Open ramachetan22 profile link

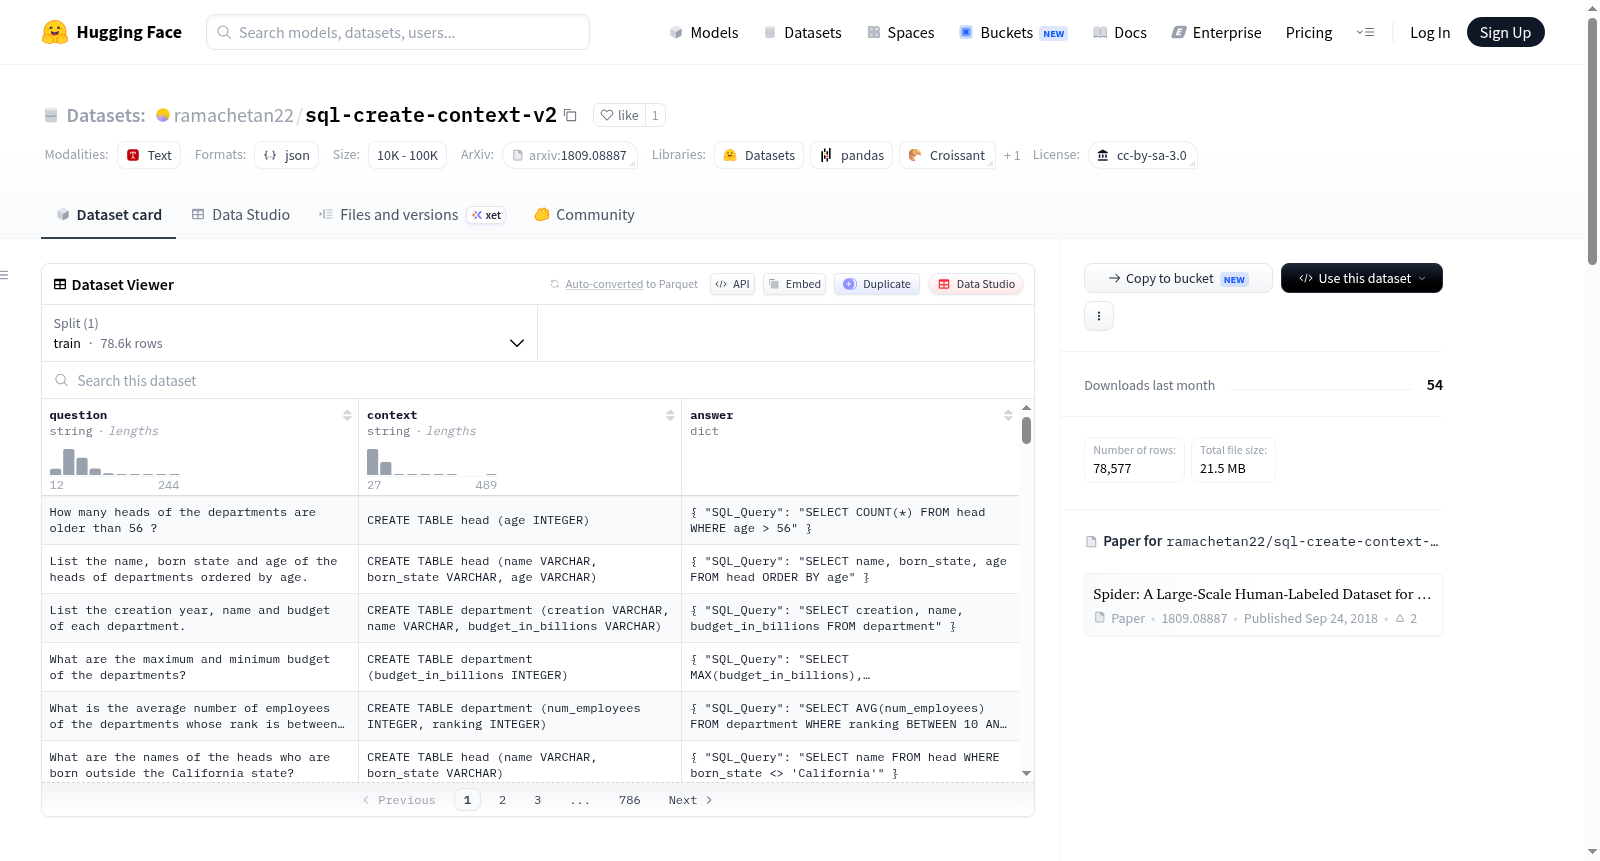coord(234,115)
